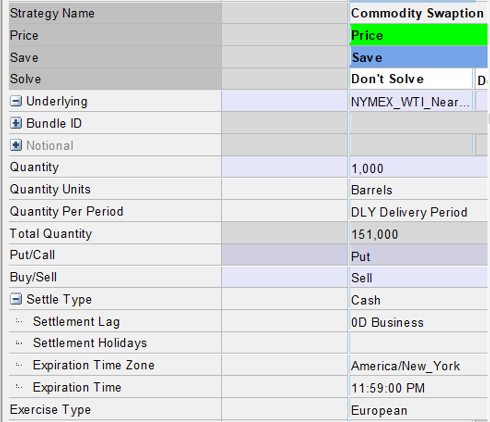The height and width of the screenshot is (422, 490).
Task: Click the blue Save button
Action: 419,57
